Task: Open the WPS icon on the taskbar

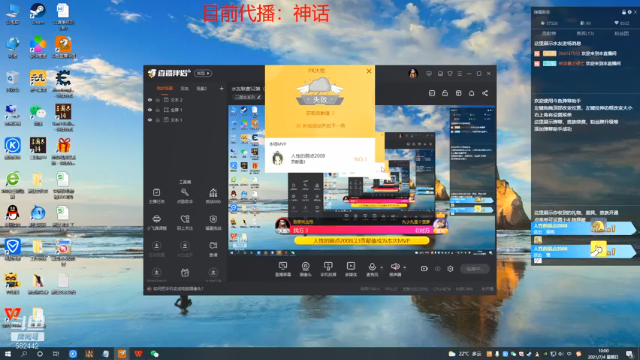Action: click(x=138, y=354)
